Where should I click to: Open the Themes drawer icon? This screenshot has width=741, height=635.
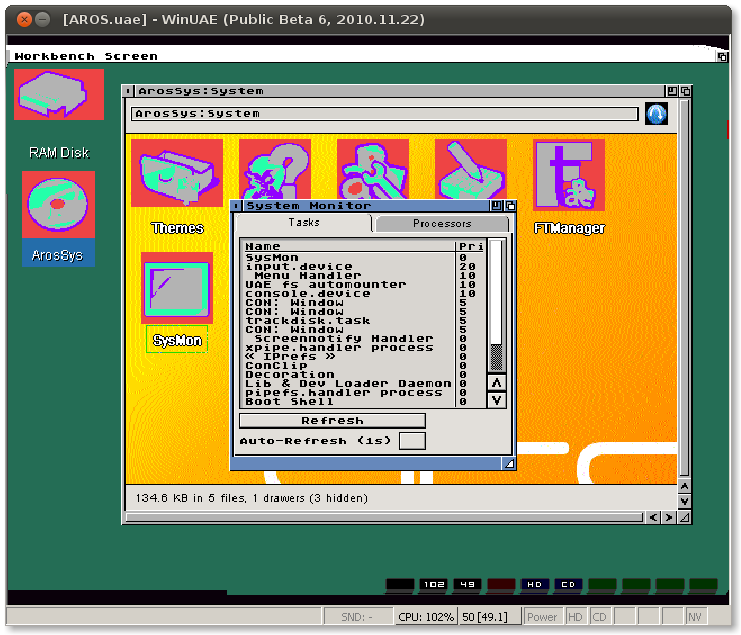coord(177,173)
